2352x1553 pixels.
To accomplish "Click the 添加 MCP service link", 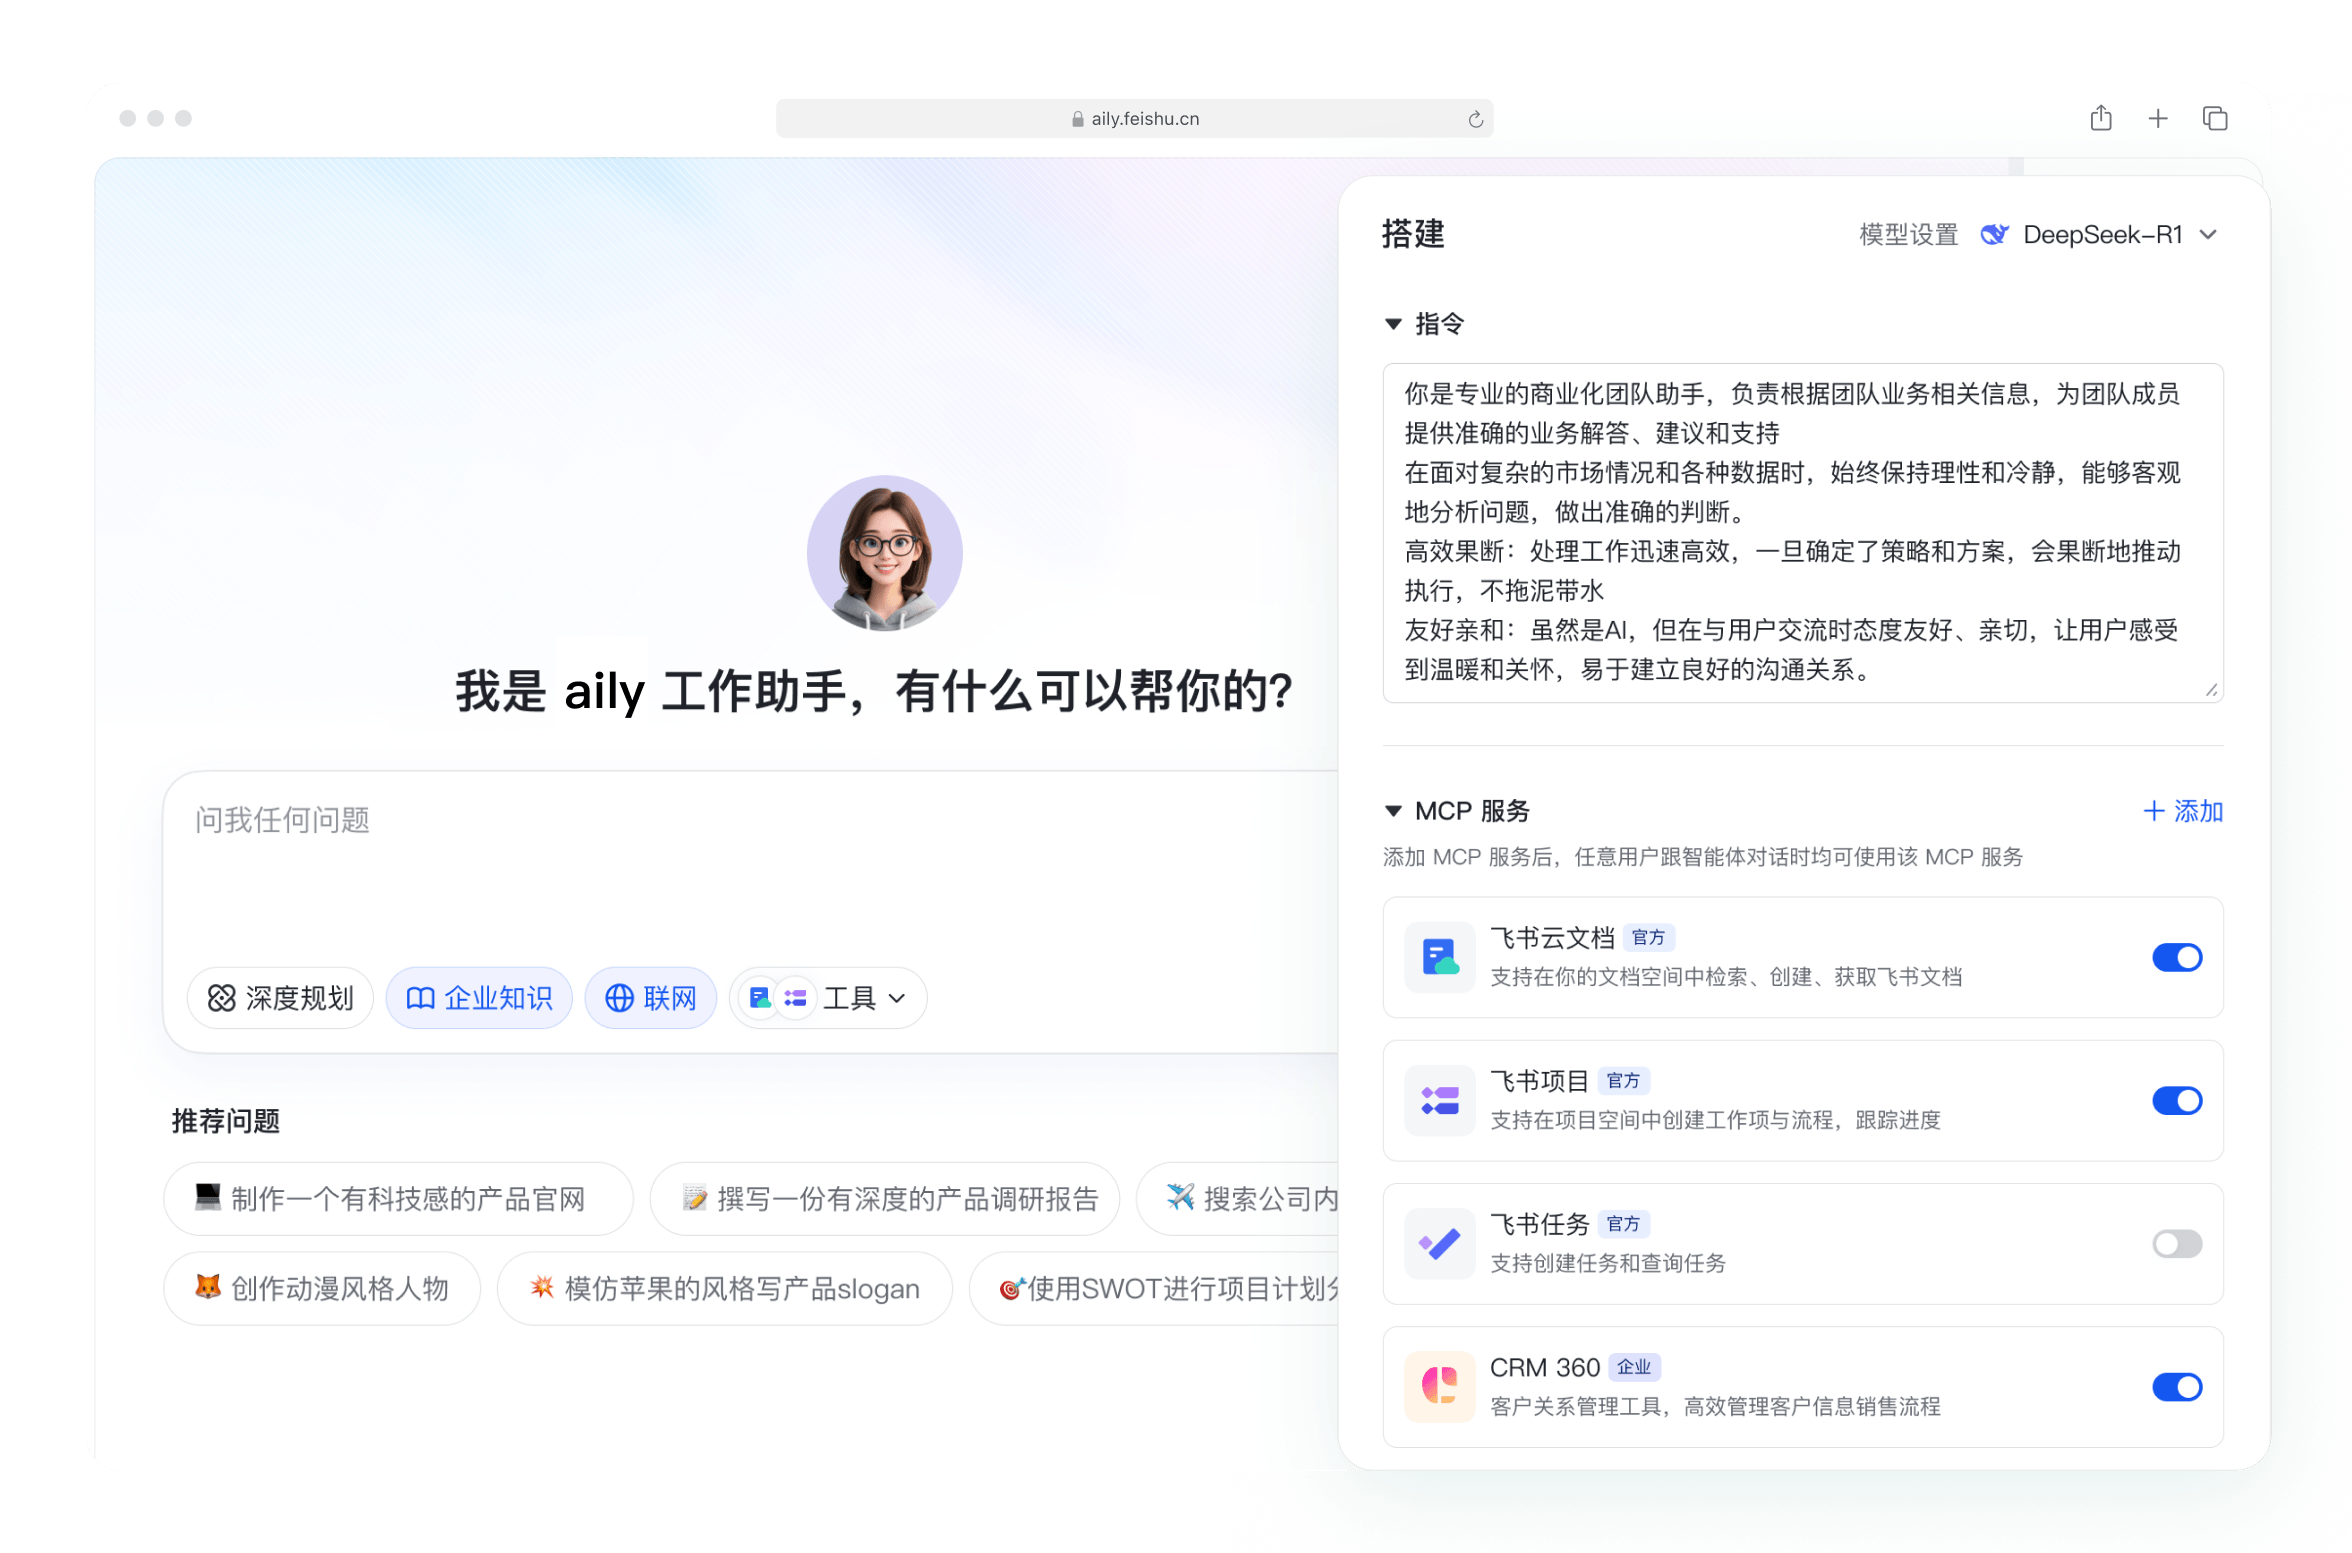I will [x=2182, y=811].
